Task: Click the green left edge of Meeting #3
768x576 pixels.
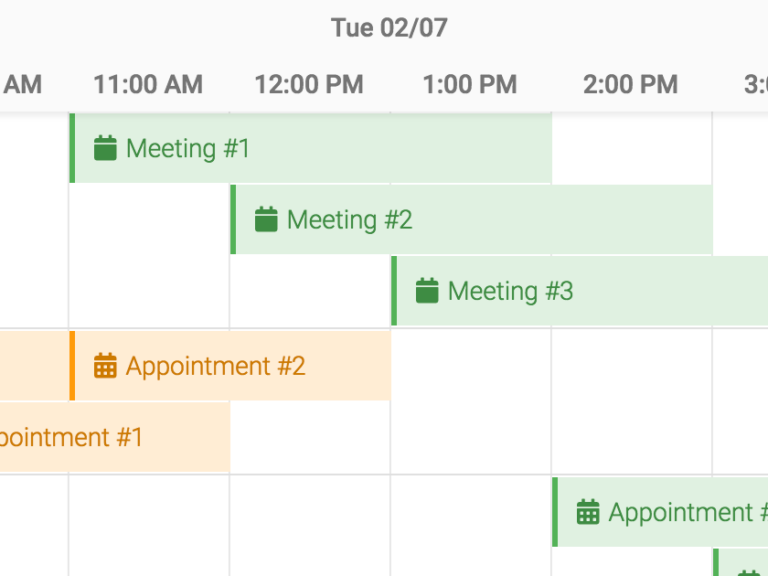Action: 394,290
